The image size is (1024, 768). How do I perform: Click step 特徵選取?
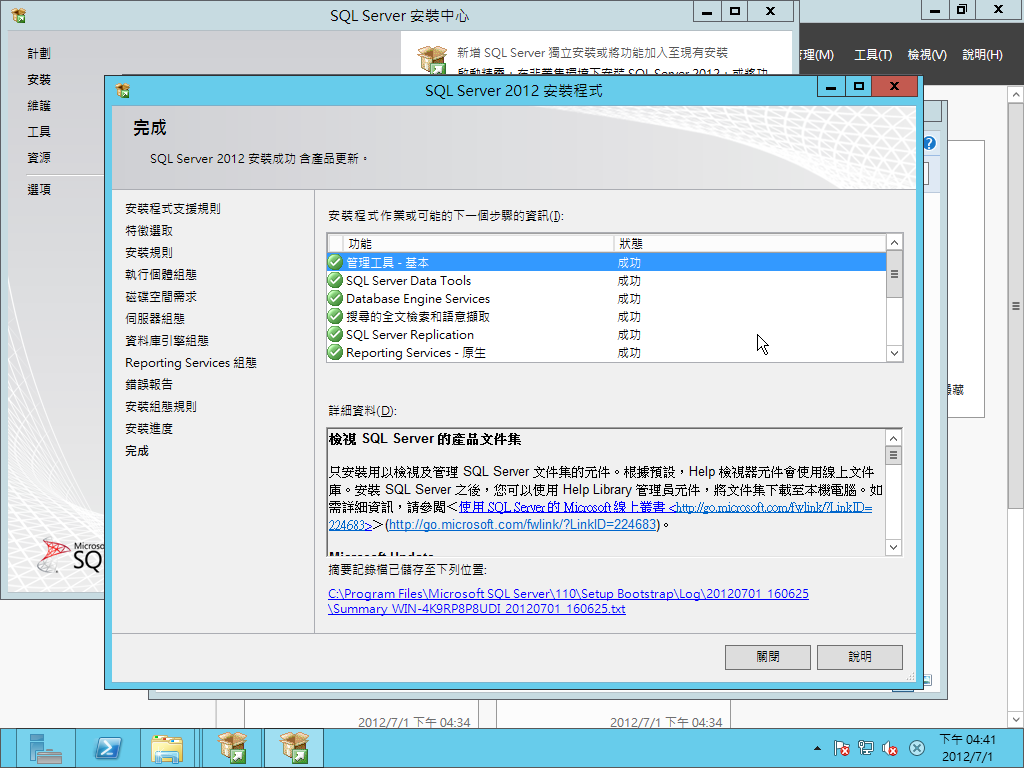(149, 231)
